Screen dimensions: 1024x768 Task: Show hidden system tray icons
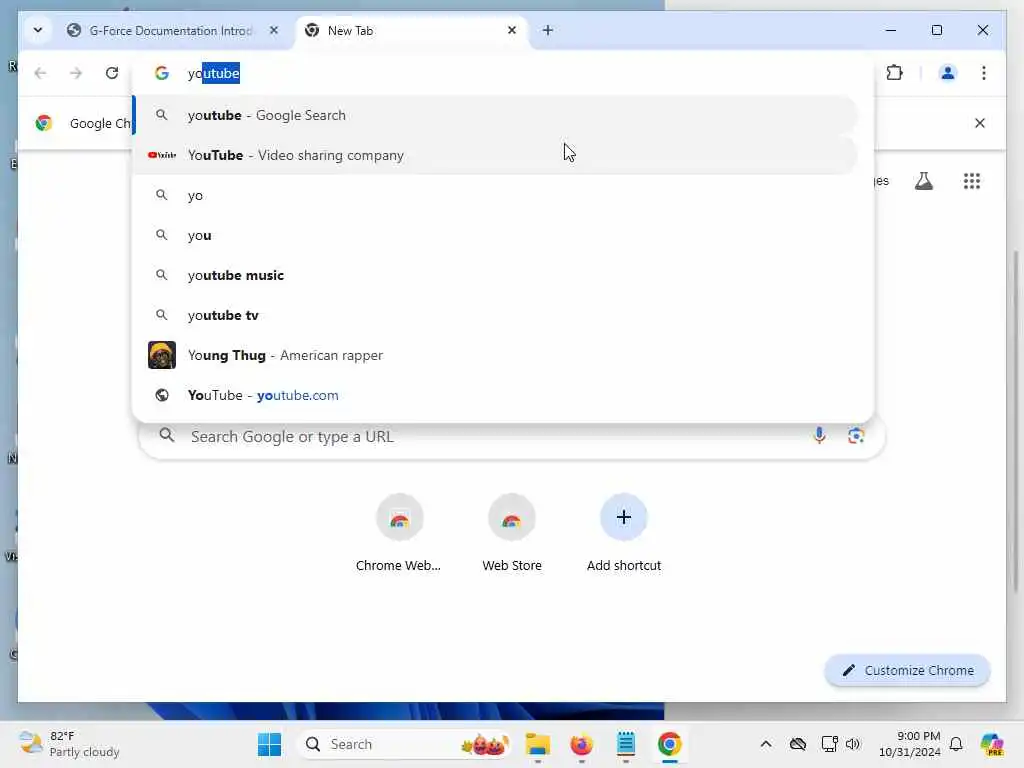pos(766,744)
